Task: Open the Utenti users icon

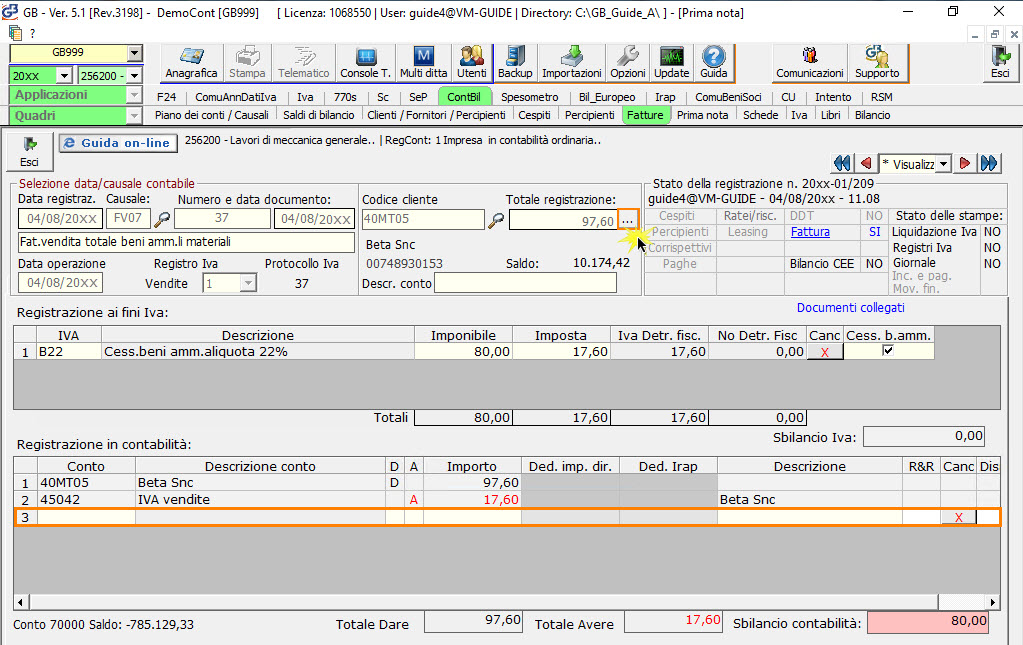Action: 472,63
